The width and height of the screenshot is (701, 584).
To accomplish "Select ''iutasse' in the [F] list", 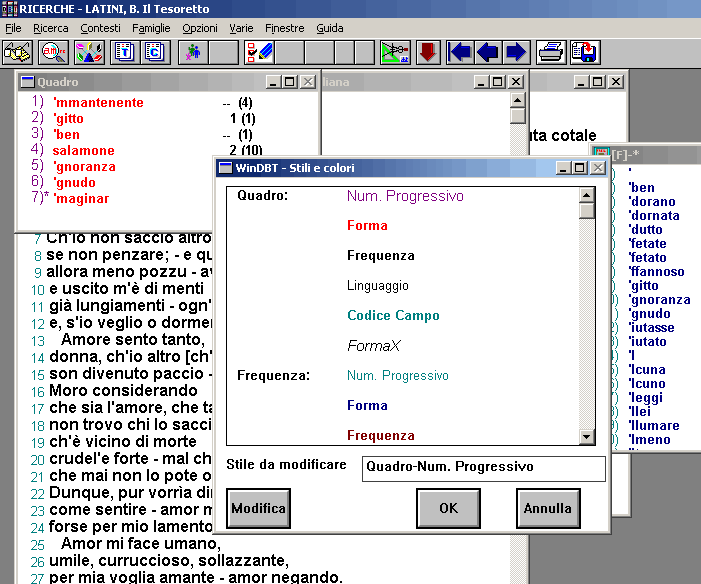I will (651, 328).
